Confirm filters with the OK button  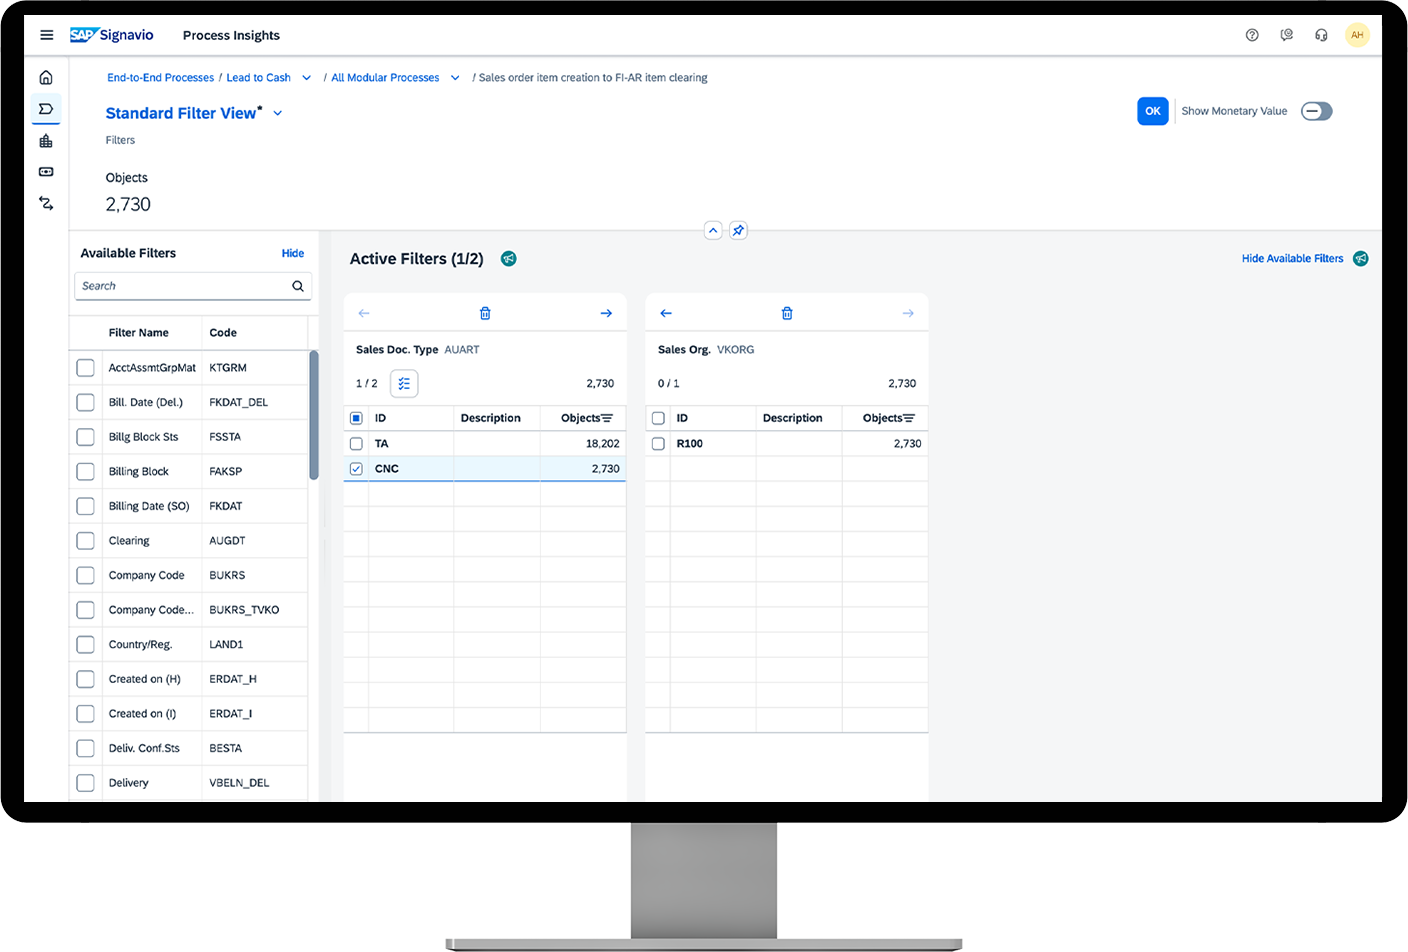1153,111
